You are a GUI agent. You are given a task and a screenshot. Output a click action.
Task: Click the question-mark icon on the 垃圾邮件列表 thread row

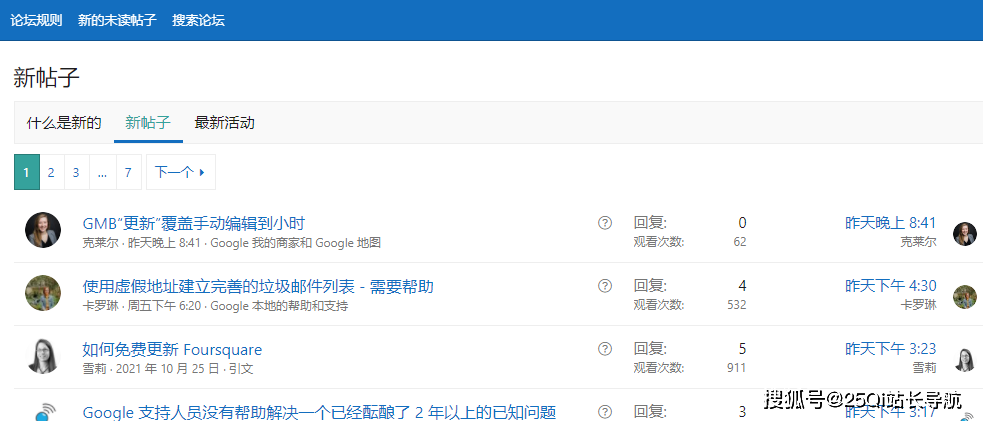(604, 286)
